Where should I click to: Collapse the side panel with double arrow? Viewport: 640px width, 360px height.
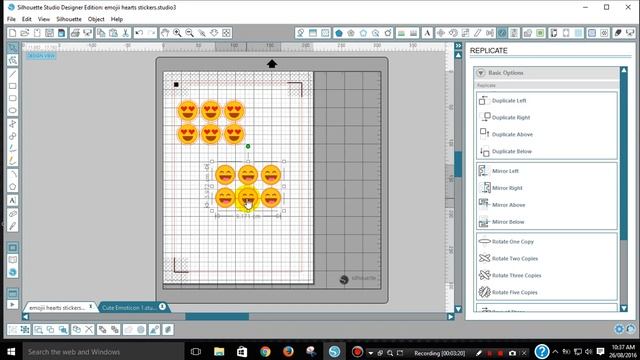(x=458, y=46)
